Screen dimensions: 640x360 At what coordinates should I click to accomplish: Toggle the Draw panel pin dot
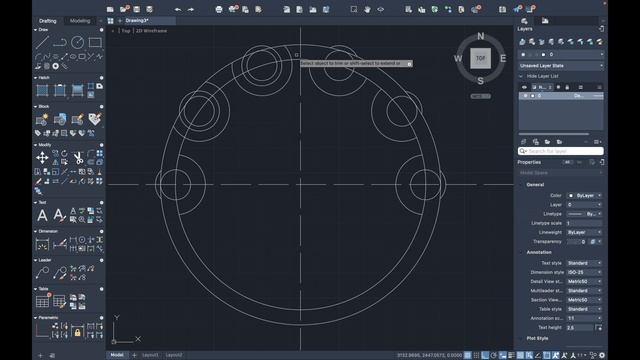coord(101,30)
